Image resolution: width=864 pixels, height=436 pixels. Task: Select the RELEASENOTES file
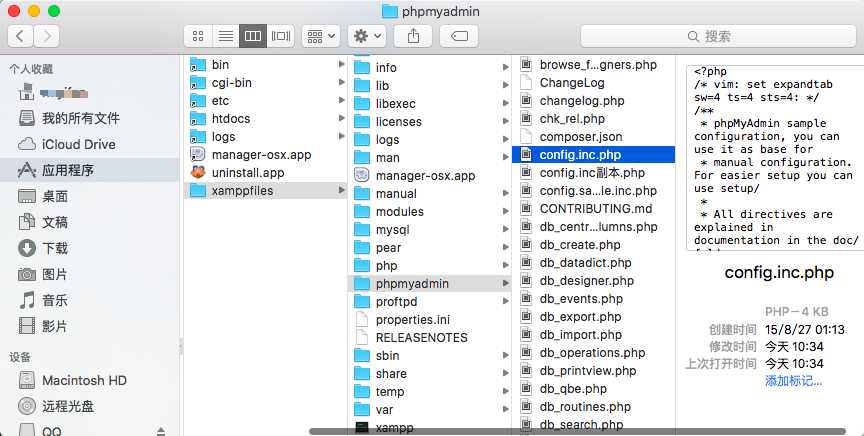pos(430,337)
